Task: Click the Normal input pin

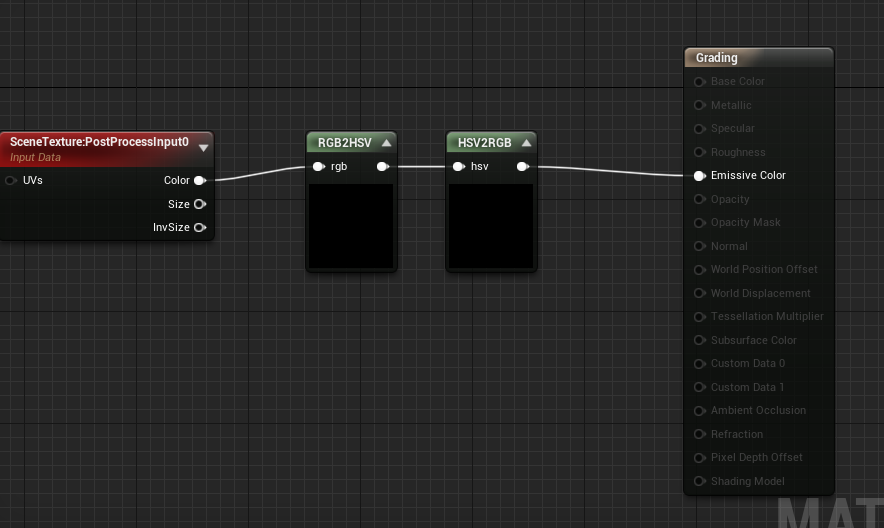Action: (x=700, y=246)
